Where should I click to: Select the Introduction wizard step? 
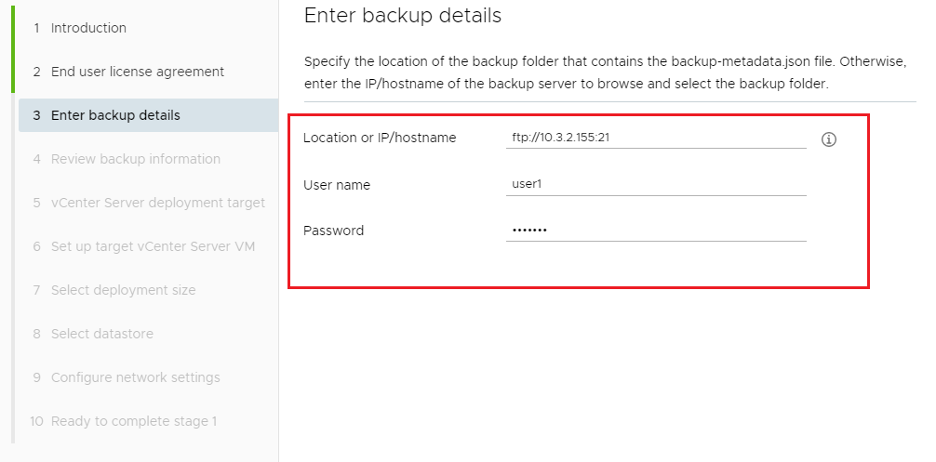tap(88, 28)
